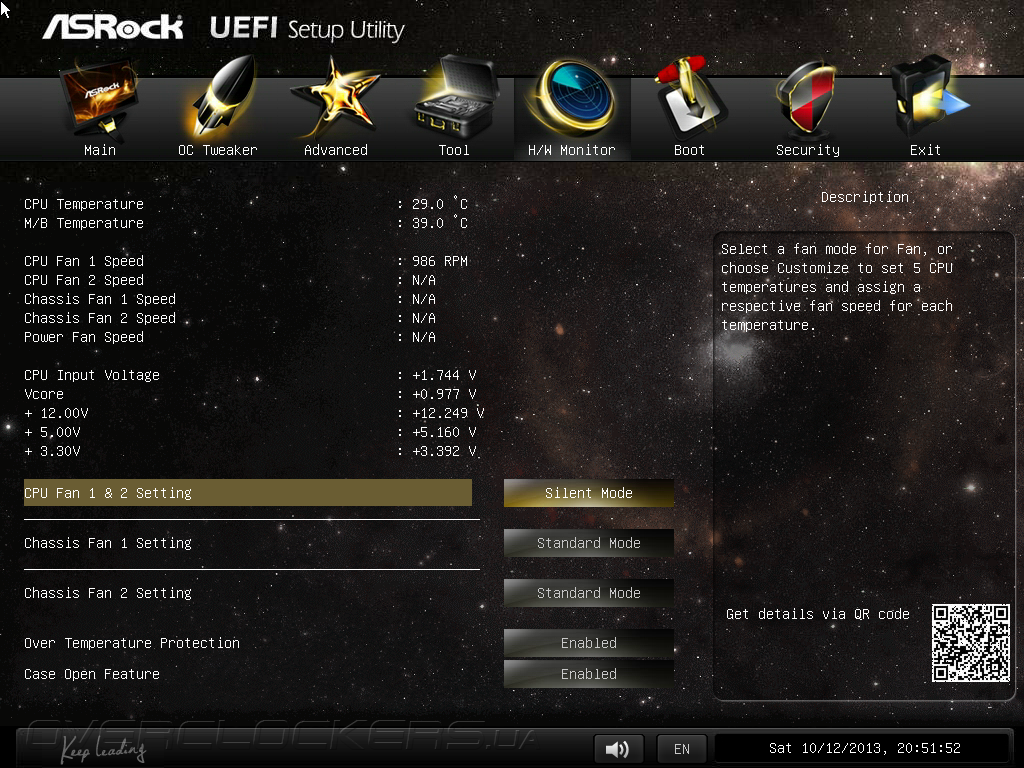Switch to the Exit tab label
The width and height of the screenshot is (1024, 768).
(x=925, y=150)
